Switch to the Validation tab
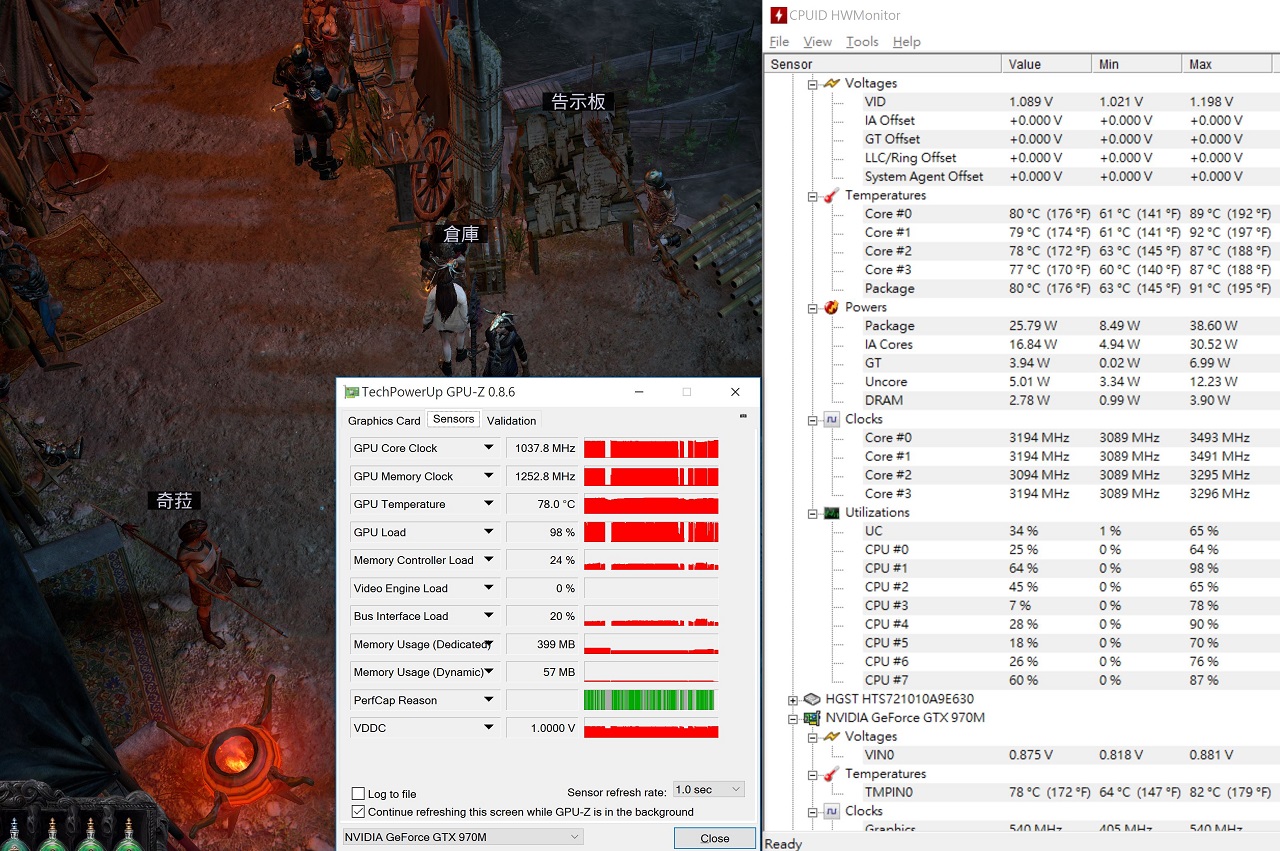The width and height of the screenshot is (1280, 851). (x=512, y=421)
